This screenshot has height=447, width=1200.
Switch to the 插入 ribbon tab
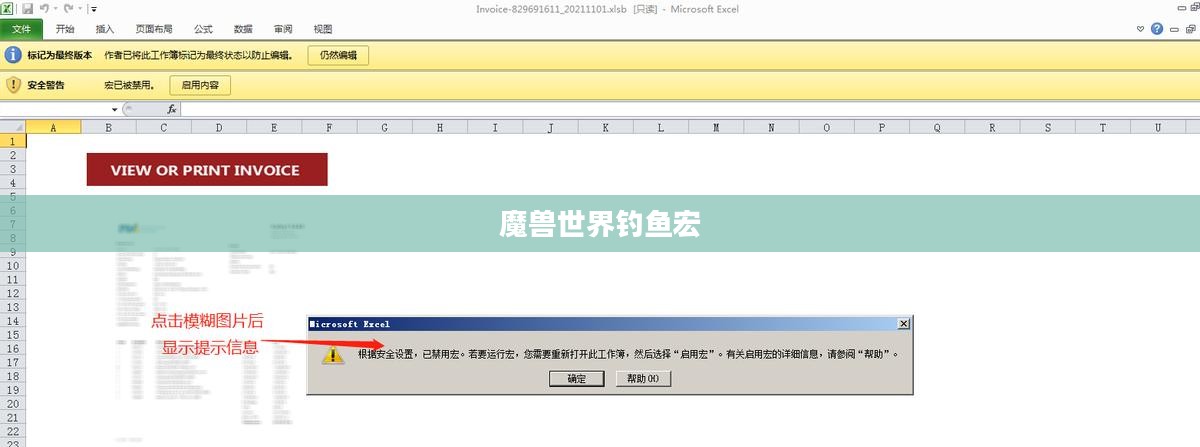point(105,29)
